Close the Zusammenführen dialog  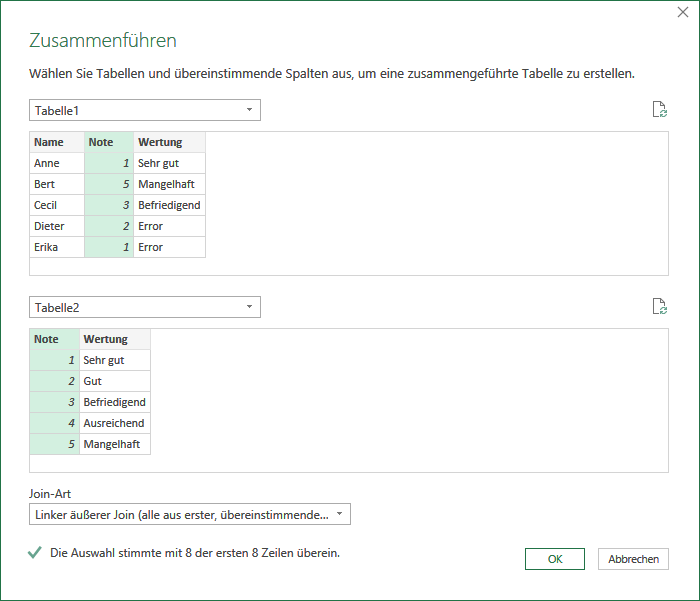683,12
